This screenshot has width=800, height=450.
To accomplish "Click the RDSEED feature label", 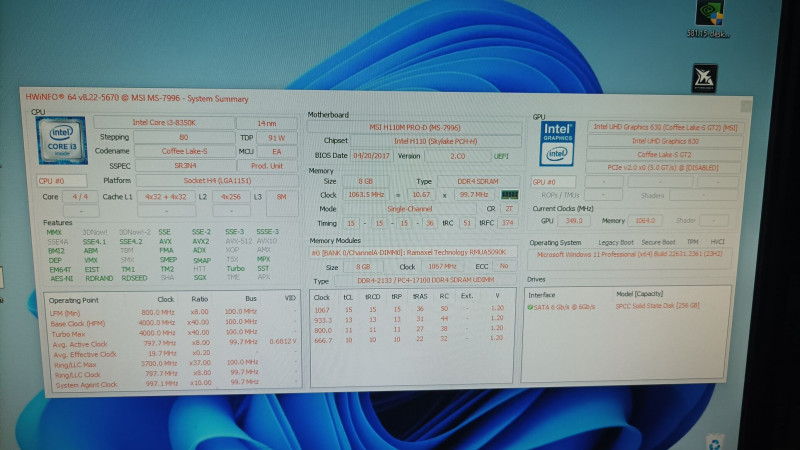I will pyautogui.click(x=134, y=278).
